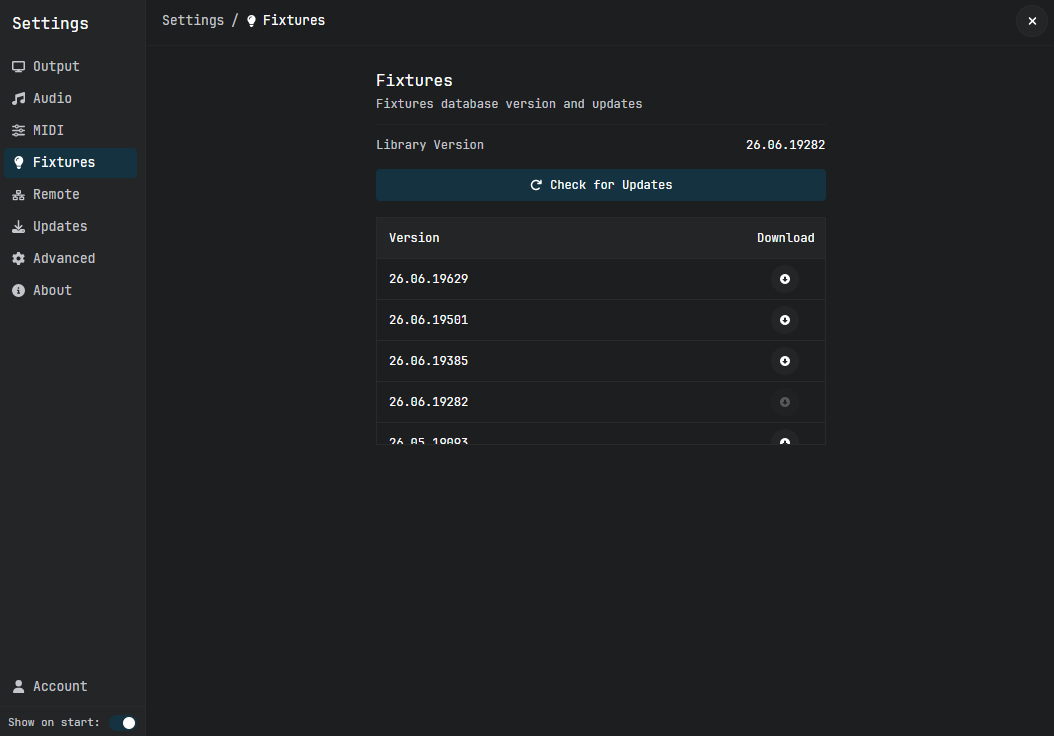Viewport: 1054px width, 736px height.
Task: Click the Library Version label
Action: click(x=430, y=145)
